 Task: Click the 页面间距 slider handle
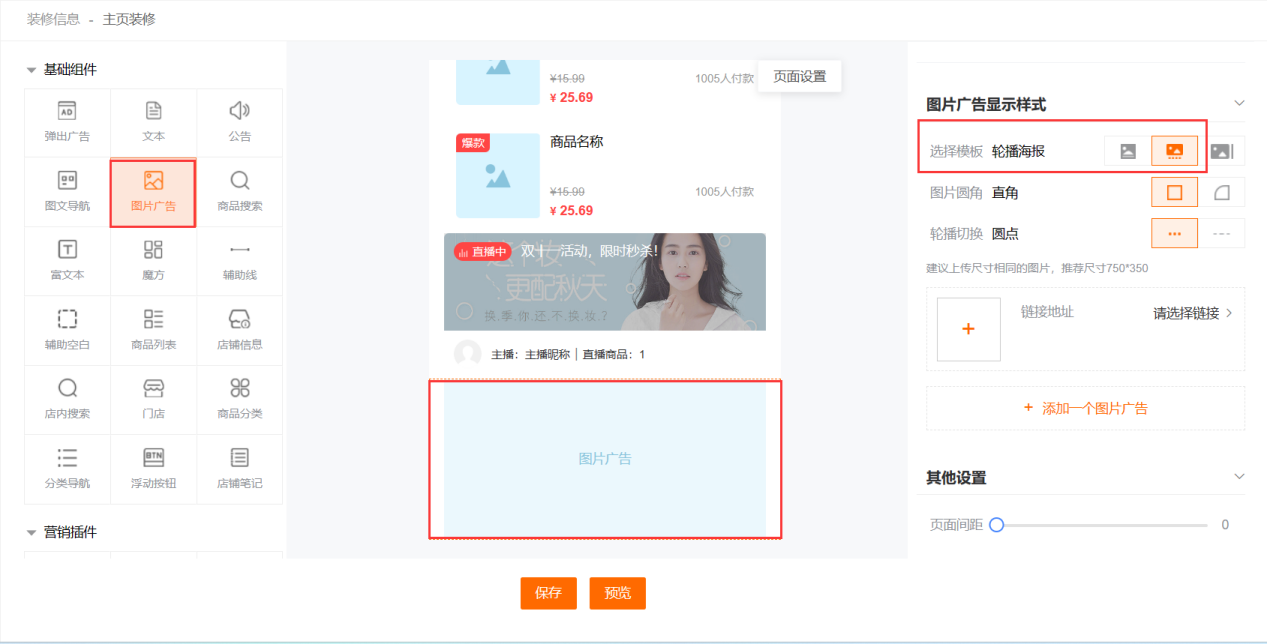click(x=996, y=525)
